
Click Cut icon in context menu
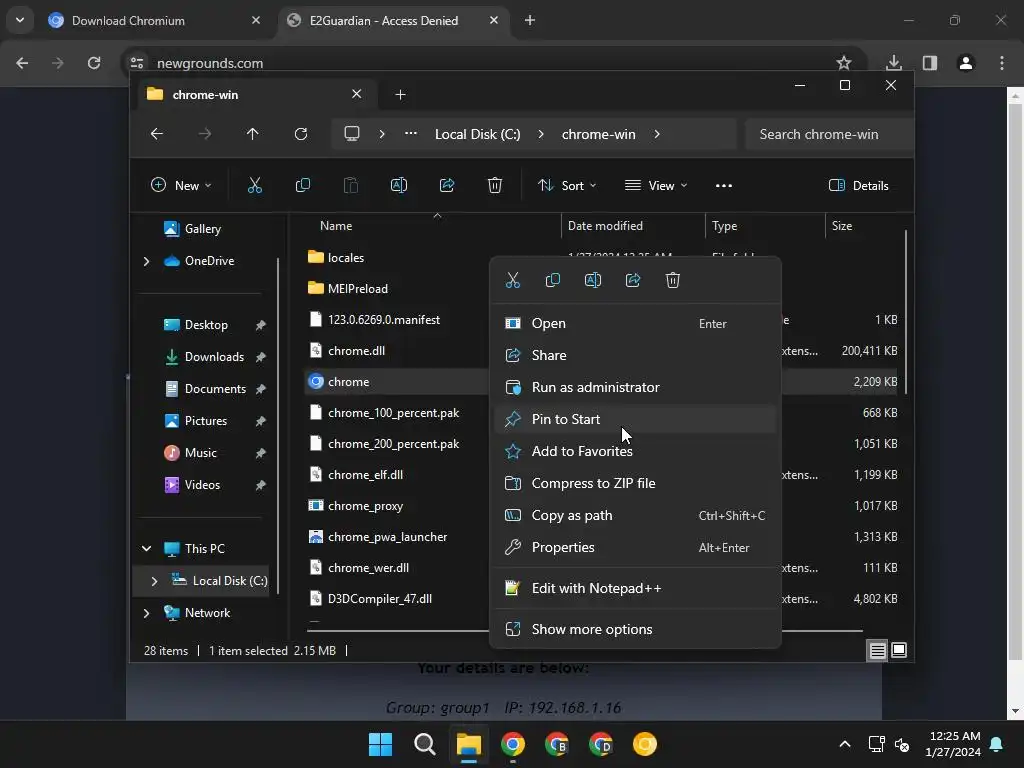coord(513,280)
